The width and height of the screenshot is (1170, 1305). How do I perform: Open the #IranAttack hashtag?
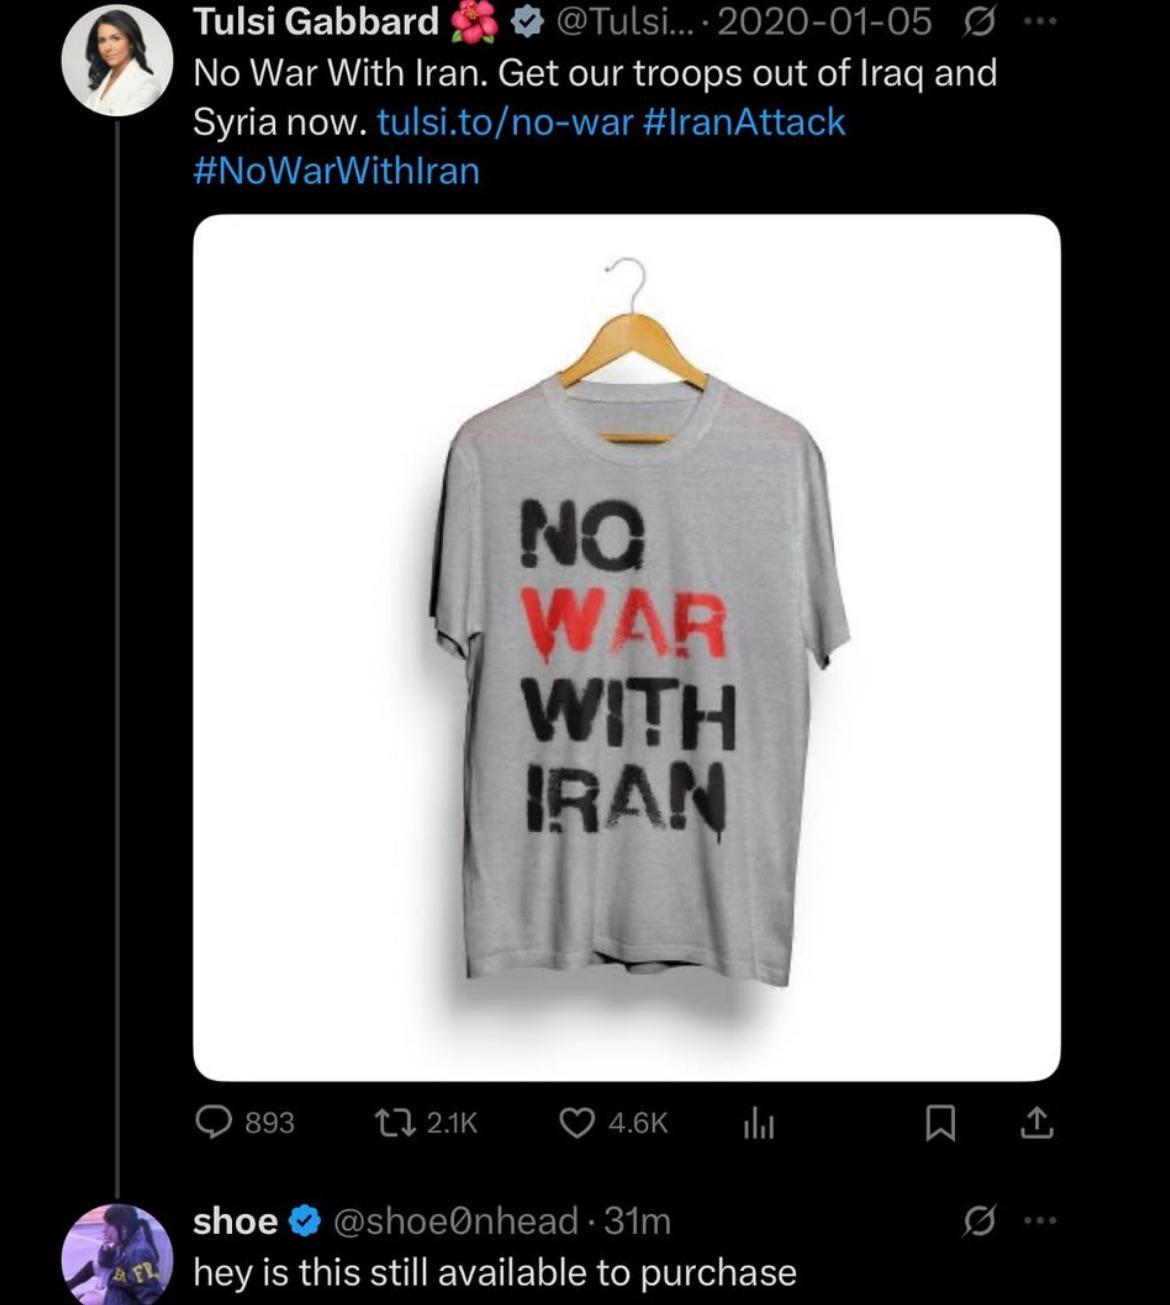[746, 122]
